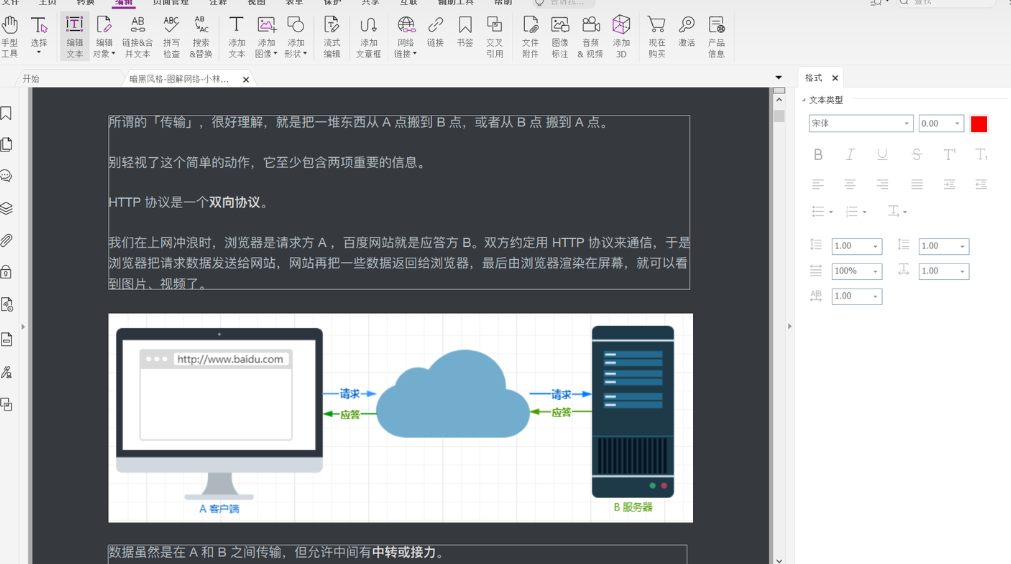Viewport: 1011px width, 564px height.
Task: Toggle italic formatting in format panel
Action: (x=850, y=154)
